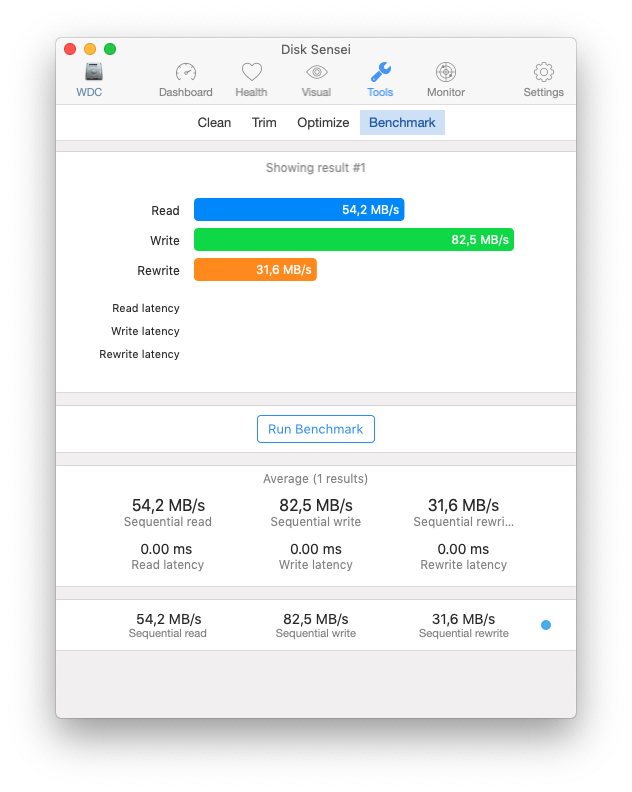
Task: Open the Monitor radar icon
Action: pos(446,72)
